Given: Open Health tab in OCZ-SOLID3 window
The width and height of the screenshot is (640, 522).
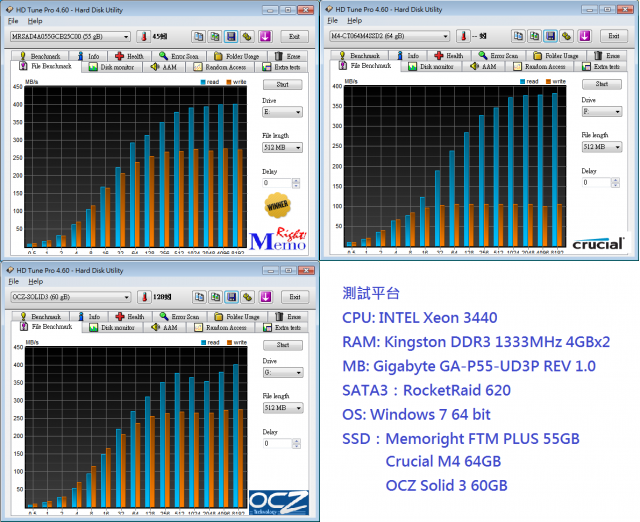Looking at the screenshot, I should coord(130,316).
